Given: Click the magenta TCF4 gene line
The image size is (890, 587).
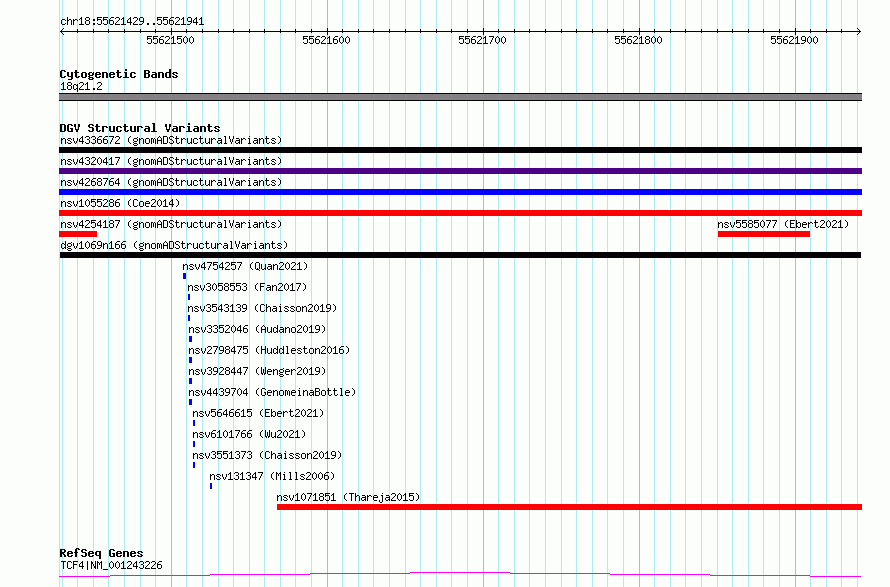Looking at the screenshot, I should point(460,575).
